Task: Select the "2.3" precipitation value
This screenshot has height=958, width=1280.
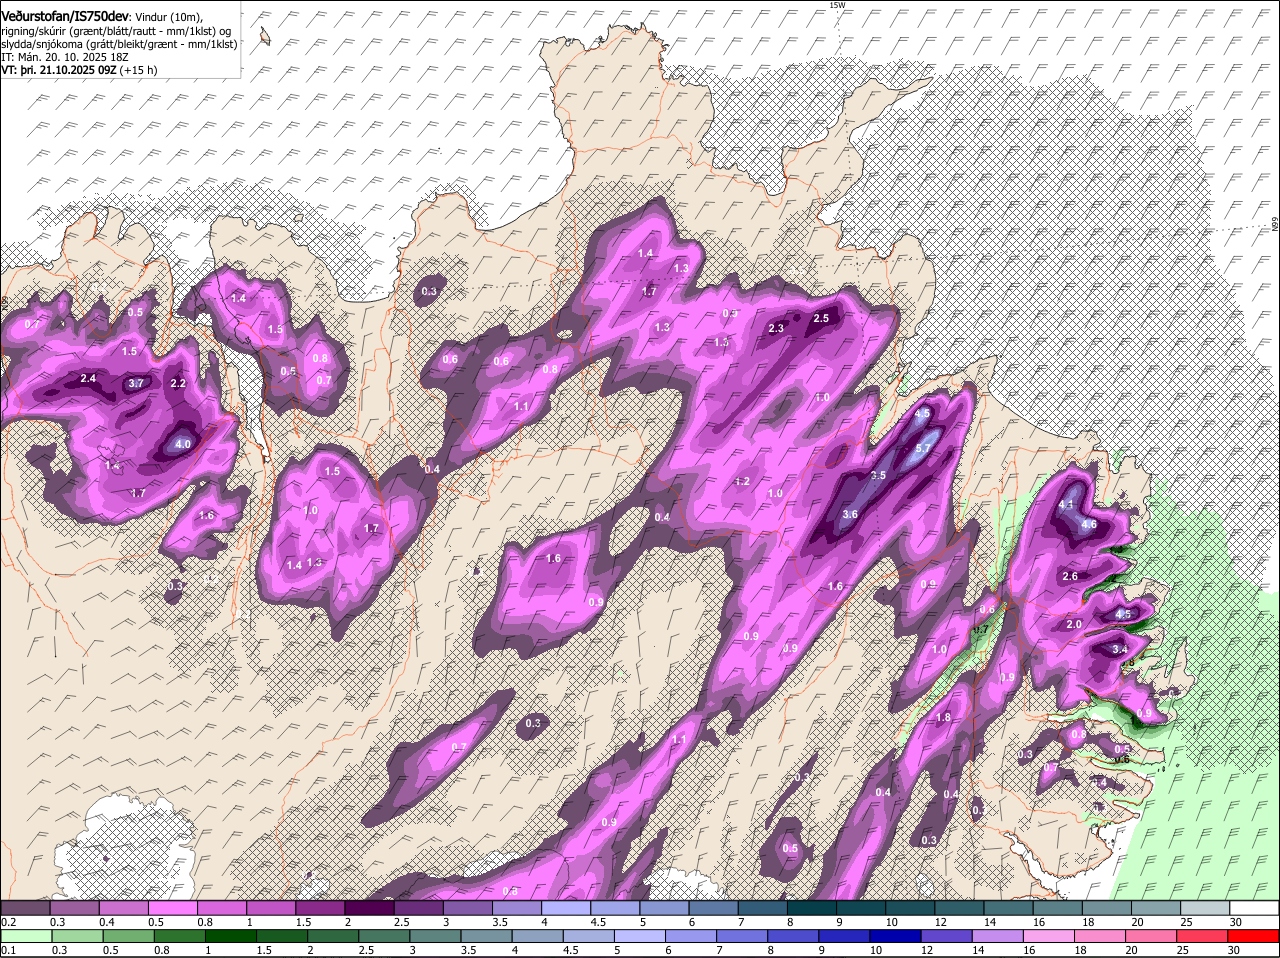Action: (x=776, y=328)
